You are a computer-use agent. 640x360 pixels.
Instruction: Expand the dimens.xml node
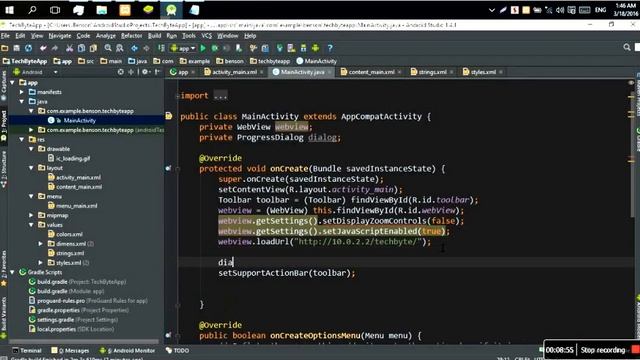[x=41, y=244]
